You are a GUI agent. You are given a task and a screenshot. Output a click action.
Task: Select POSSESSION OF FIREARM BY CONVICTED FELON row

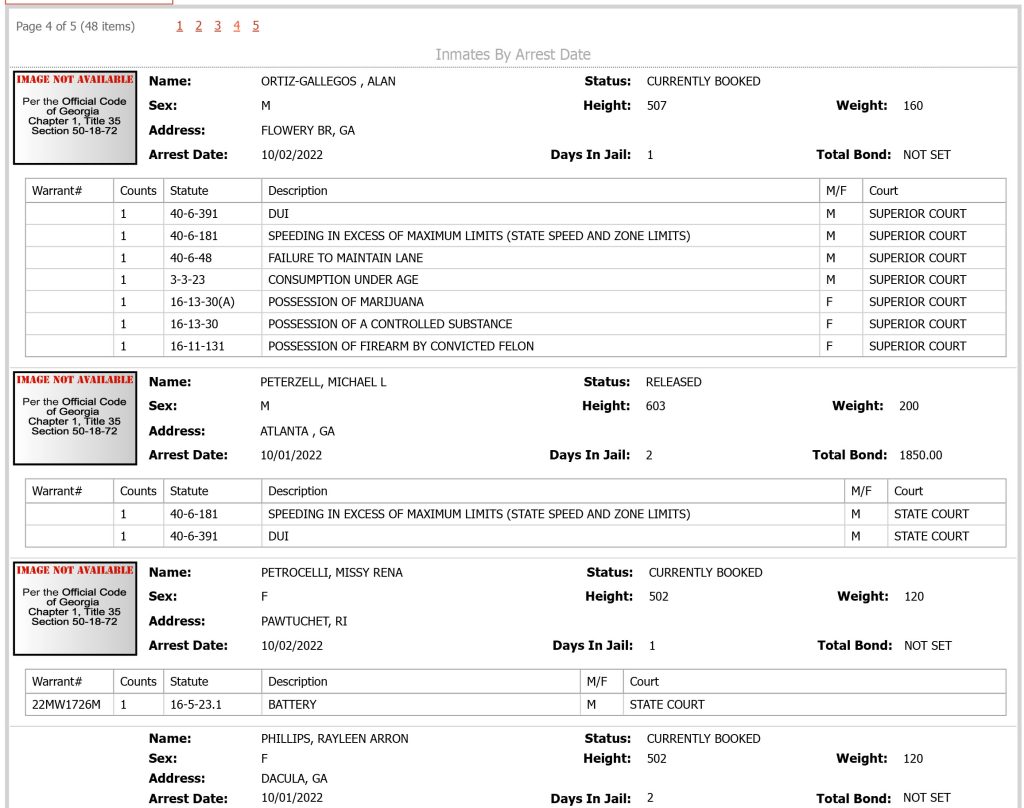pyautogui.click(x=515, y=346)
